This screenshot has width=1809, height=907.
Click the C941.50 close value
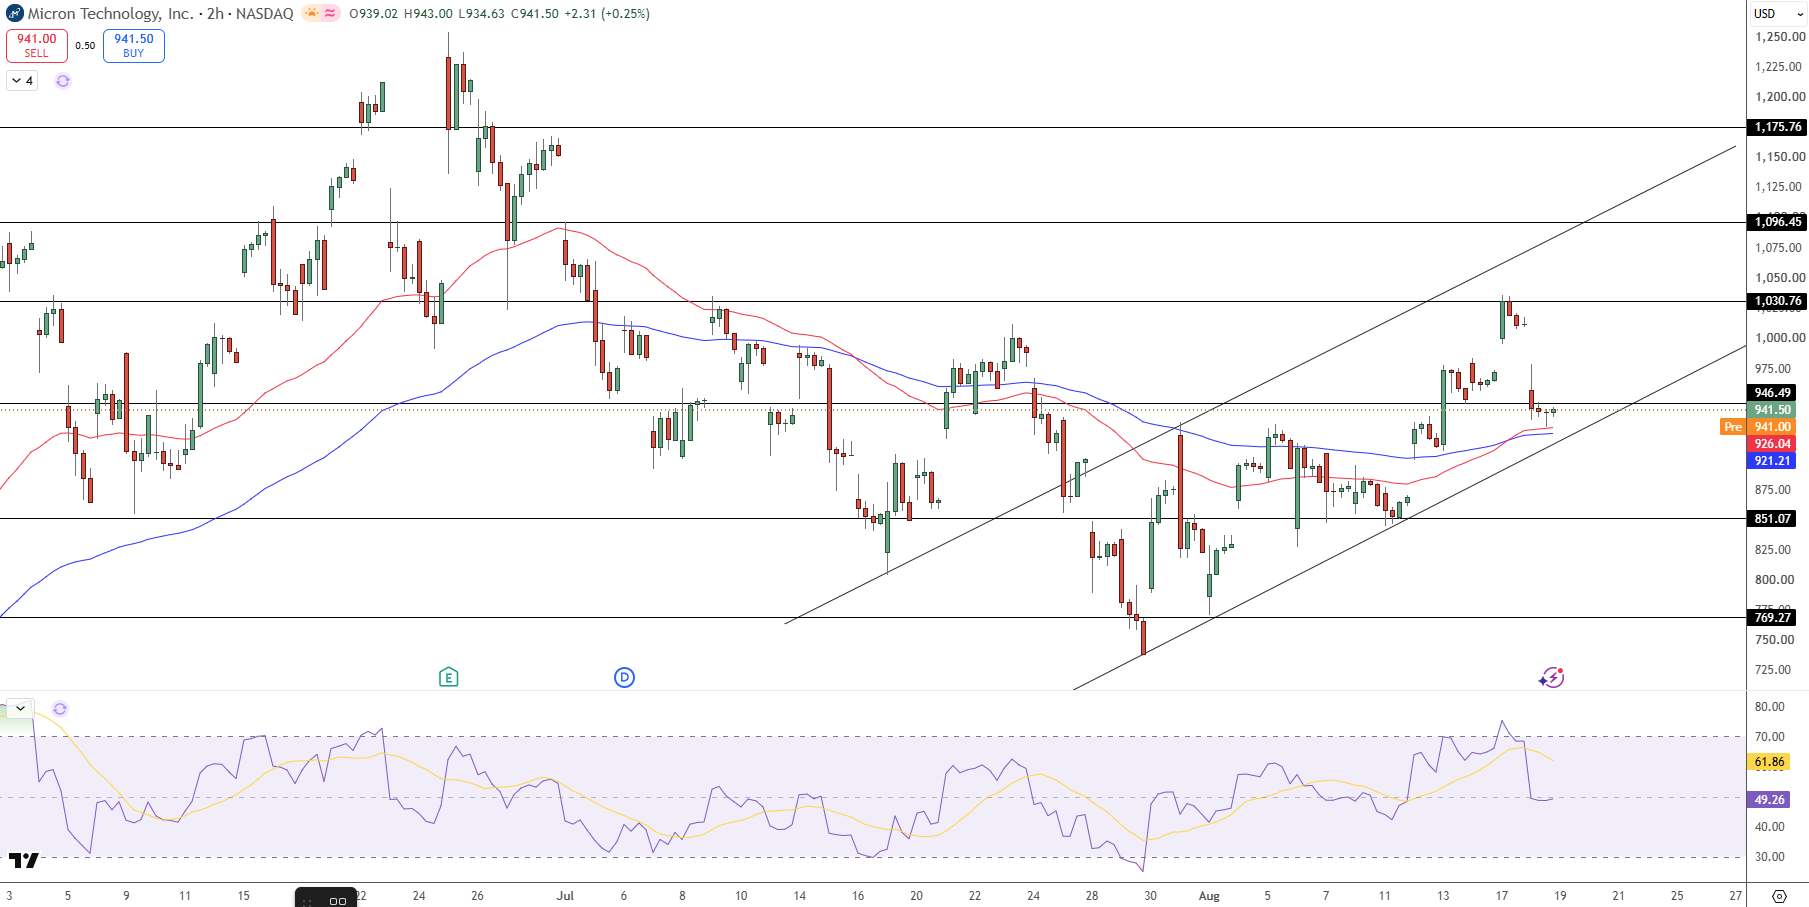534,14
